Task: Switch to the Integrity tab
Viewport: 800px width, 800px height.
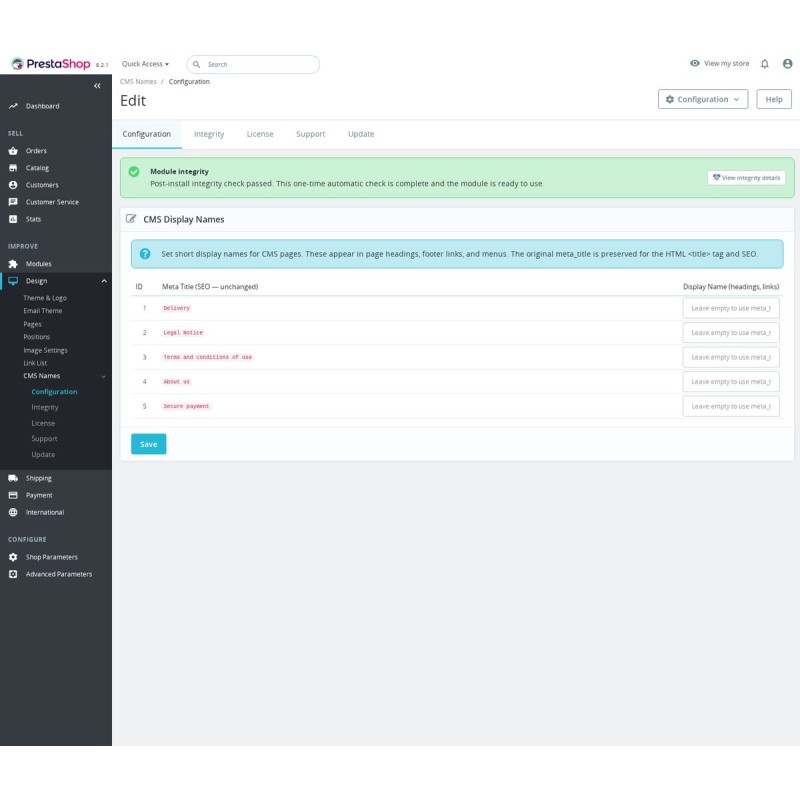Action: [209, 134]
